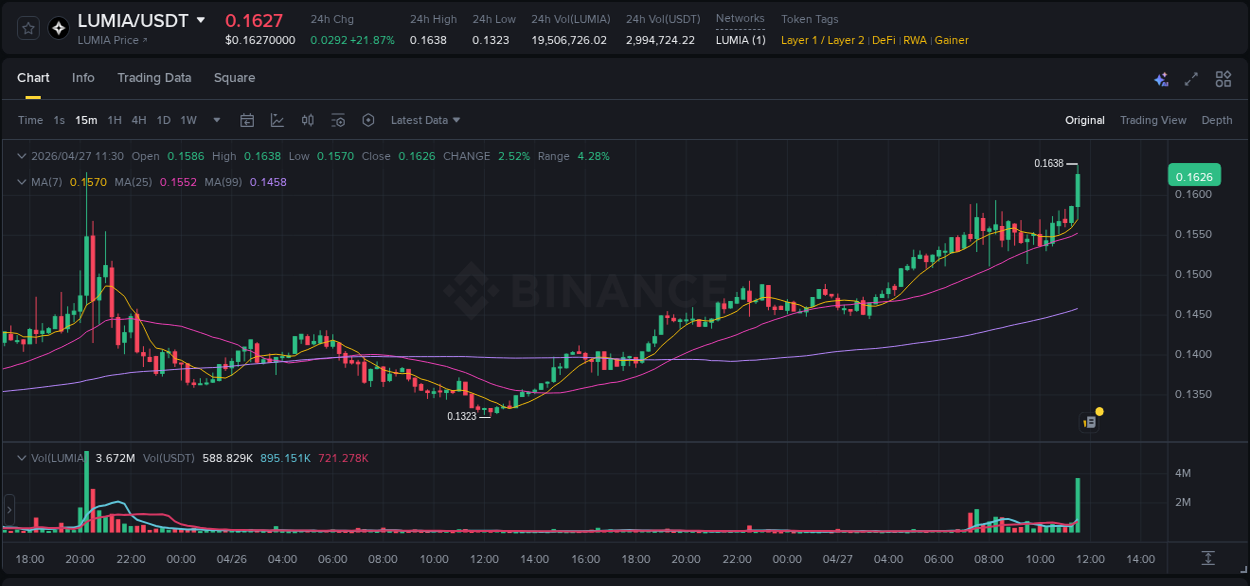Click the 24h change +21.87% value
The height and width of the screenshot is (586, 1250).
[371, 40]
